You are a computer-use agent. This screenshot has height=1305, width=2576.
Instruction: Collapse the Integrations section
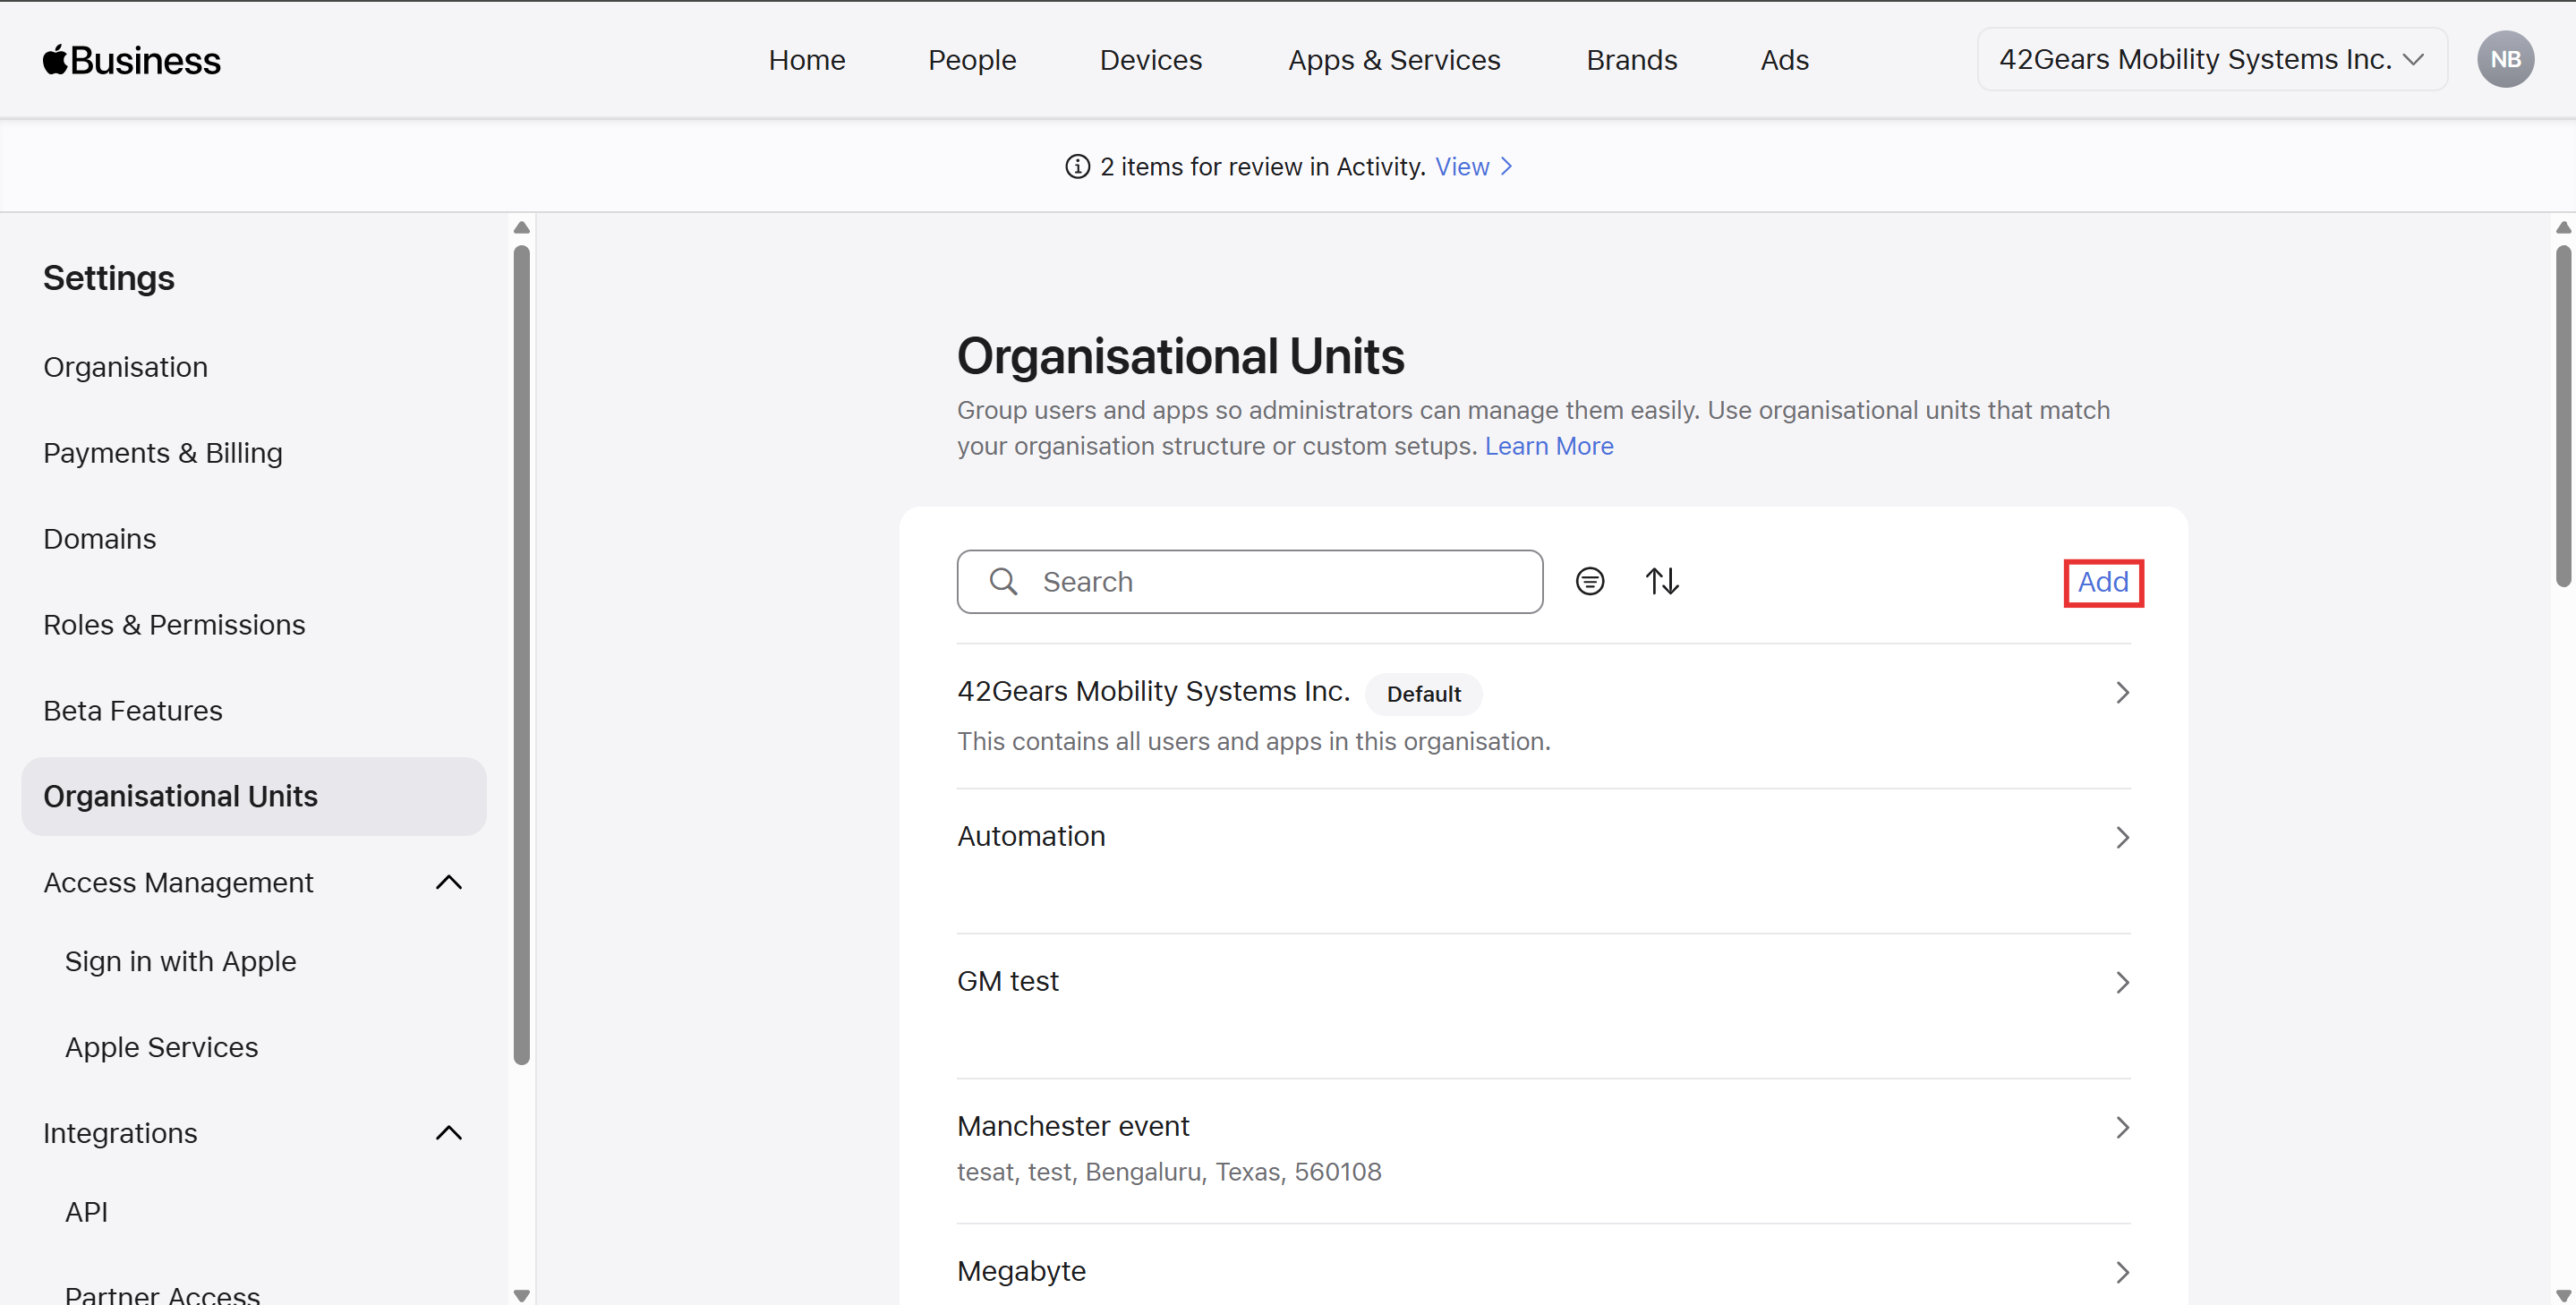pos(449,1132)
